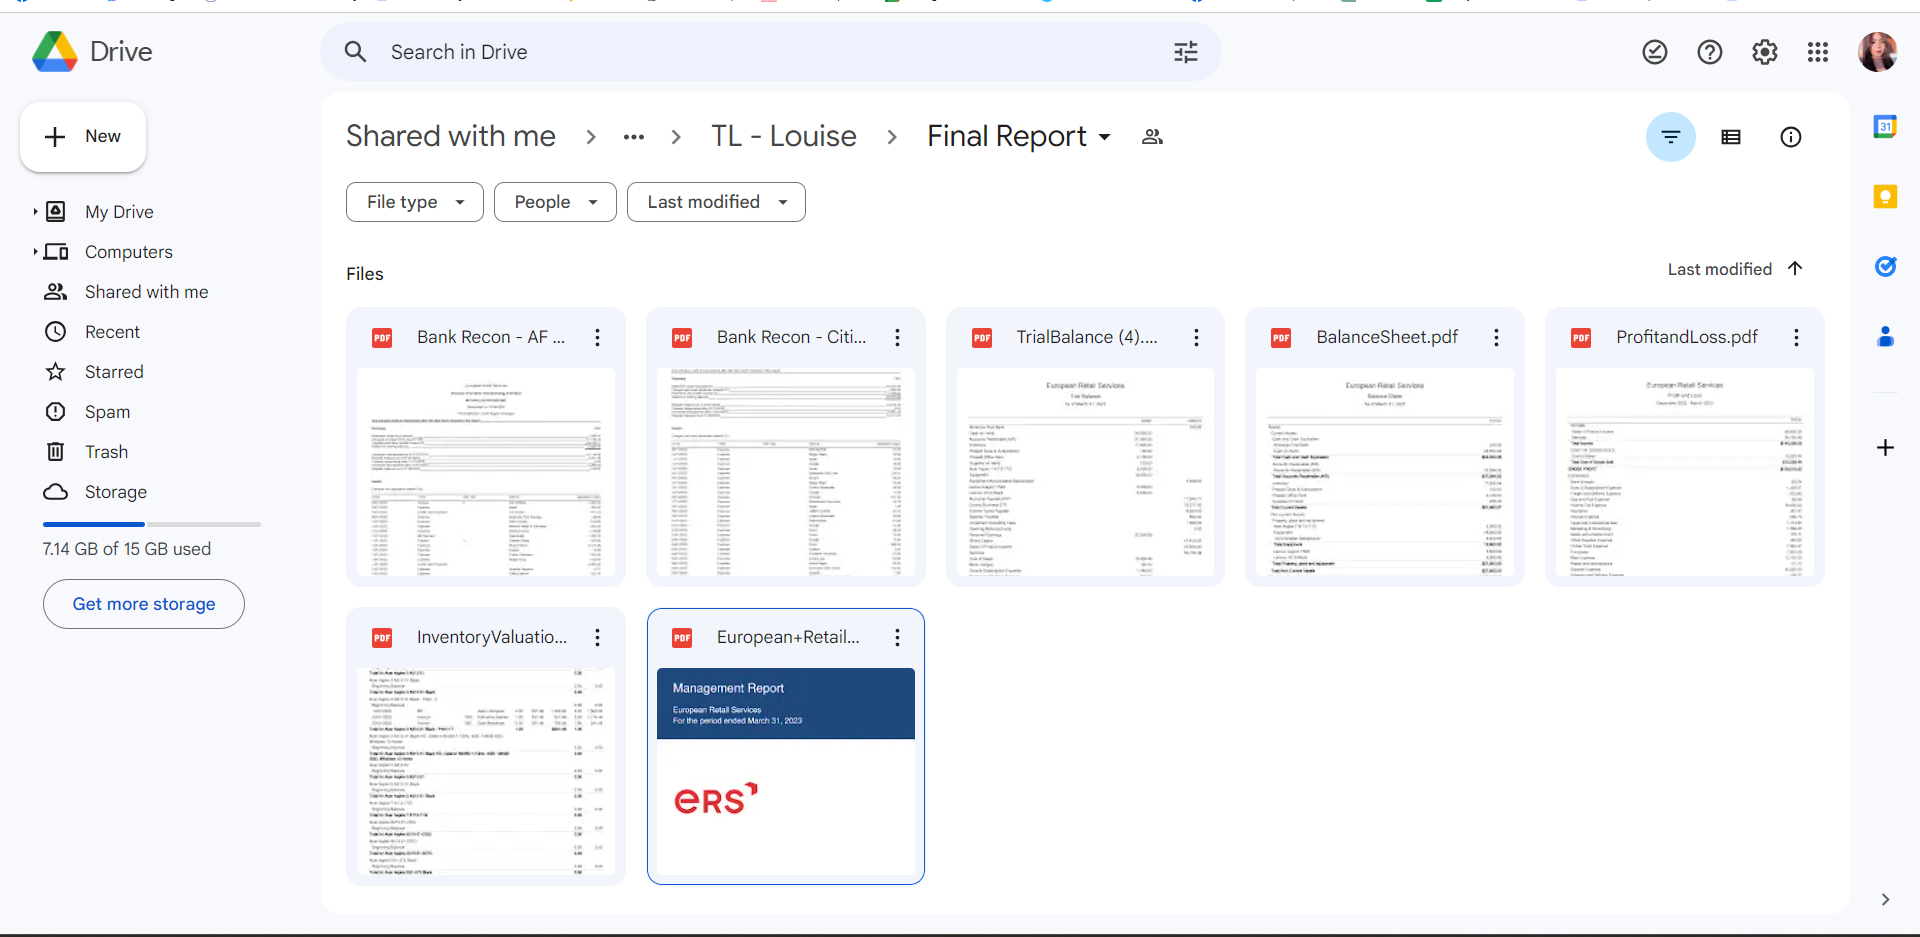Open the Google apps grid
1920x937 pixels.
click(1818, 52)
